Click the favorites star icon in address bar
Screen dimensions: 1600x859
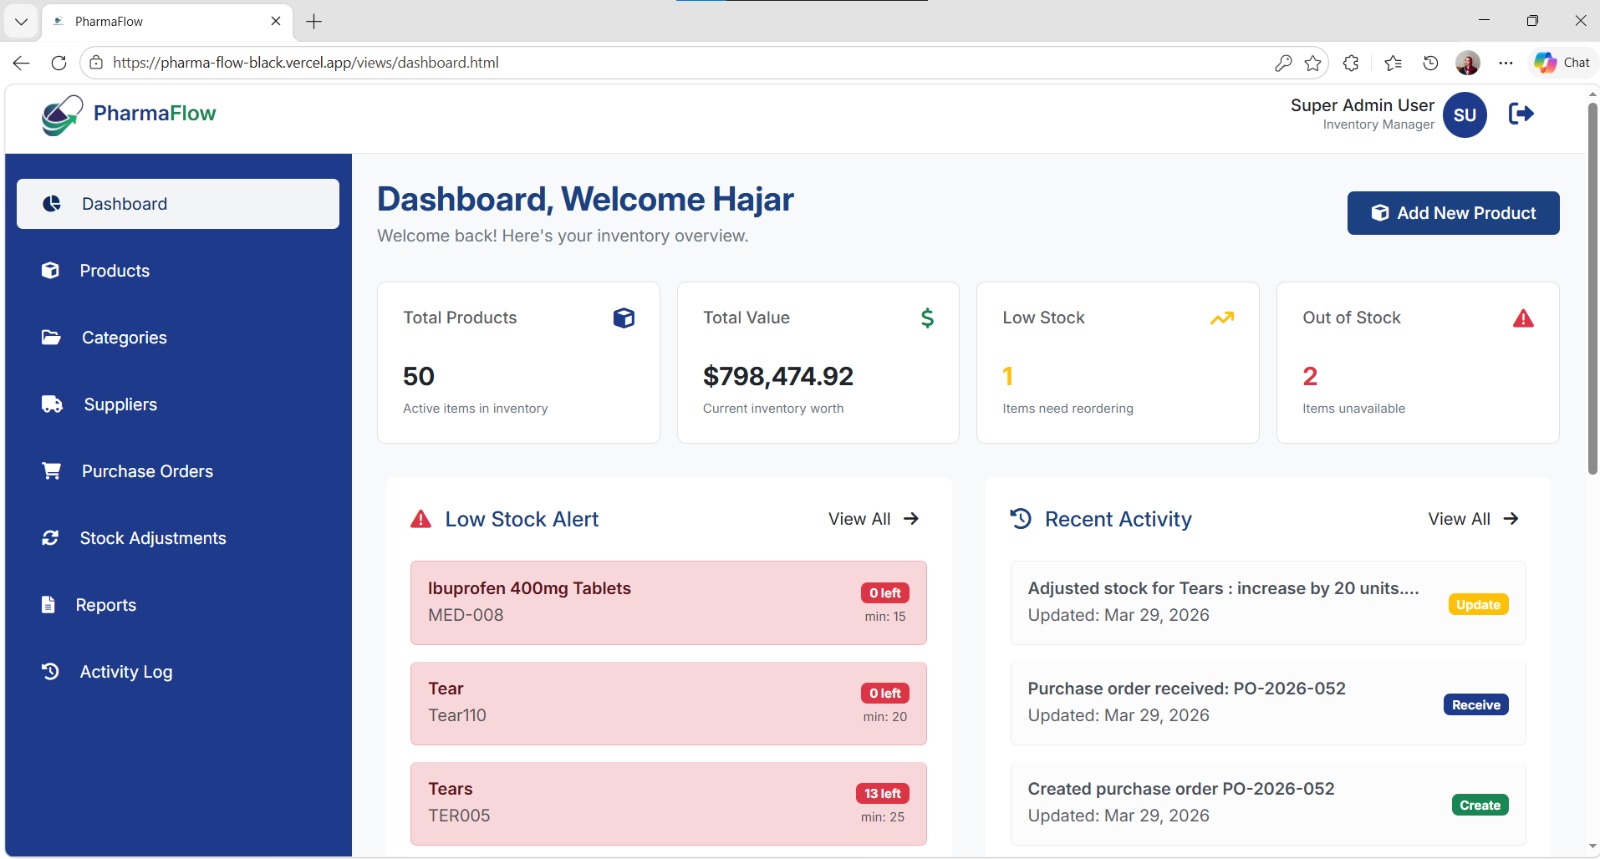[x=1313, y=63]
